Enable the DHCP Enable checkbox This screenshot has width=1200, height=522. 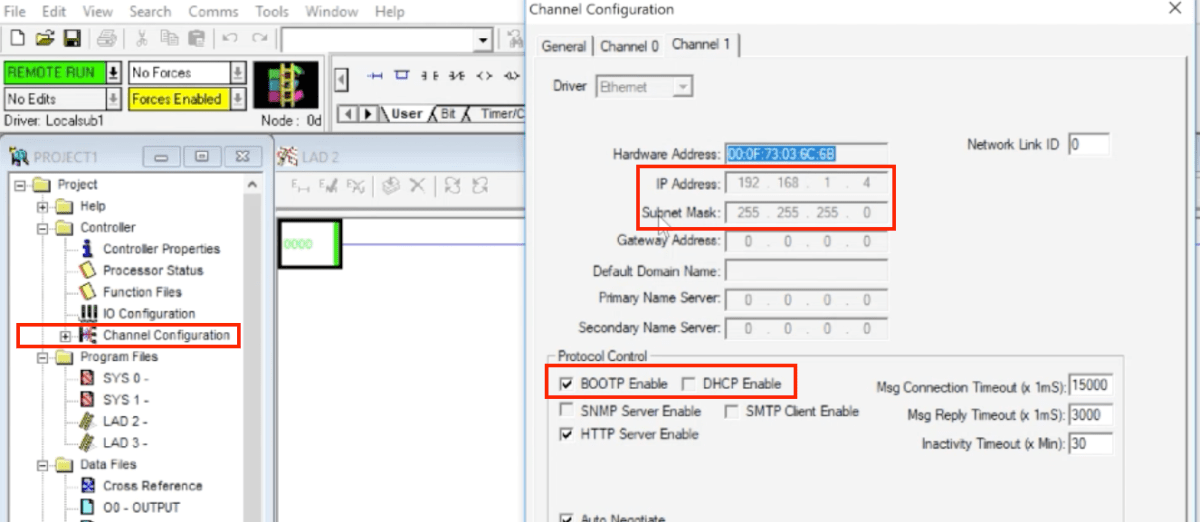(689, 384)
